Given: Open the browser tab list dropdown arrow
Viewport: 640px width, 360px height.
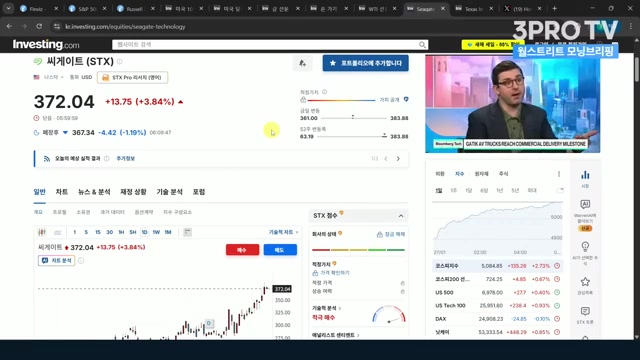Looking at the screenshot, I should pos(8,9).
